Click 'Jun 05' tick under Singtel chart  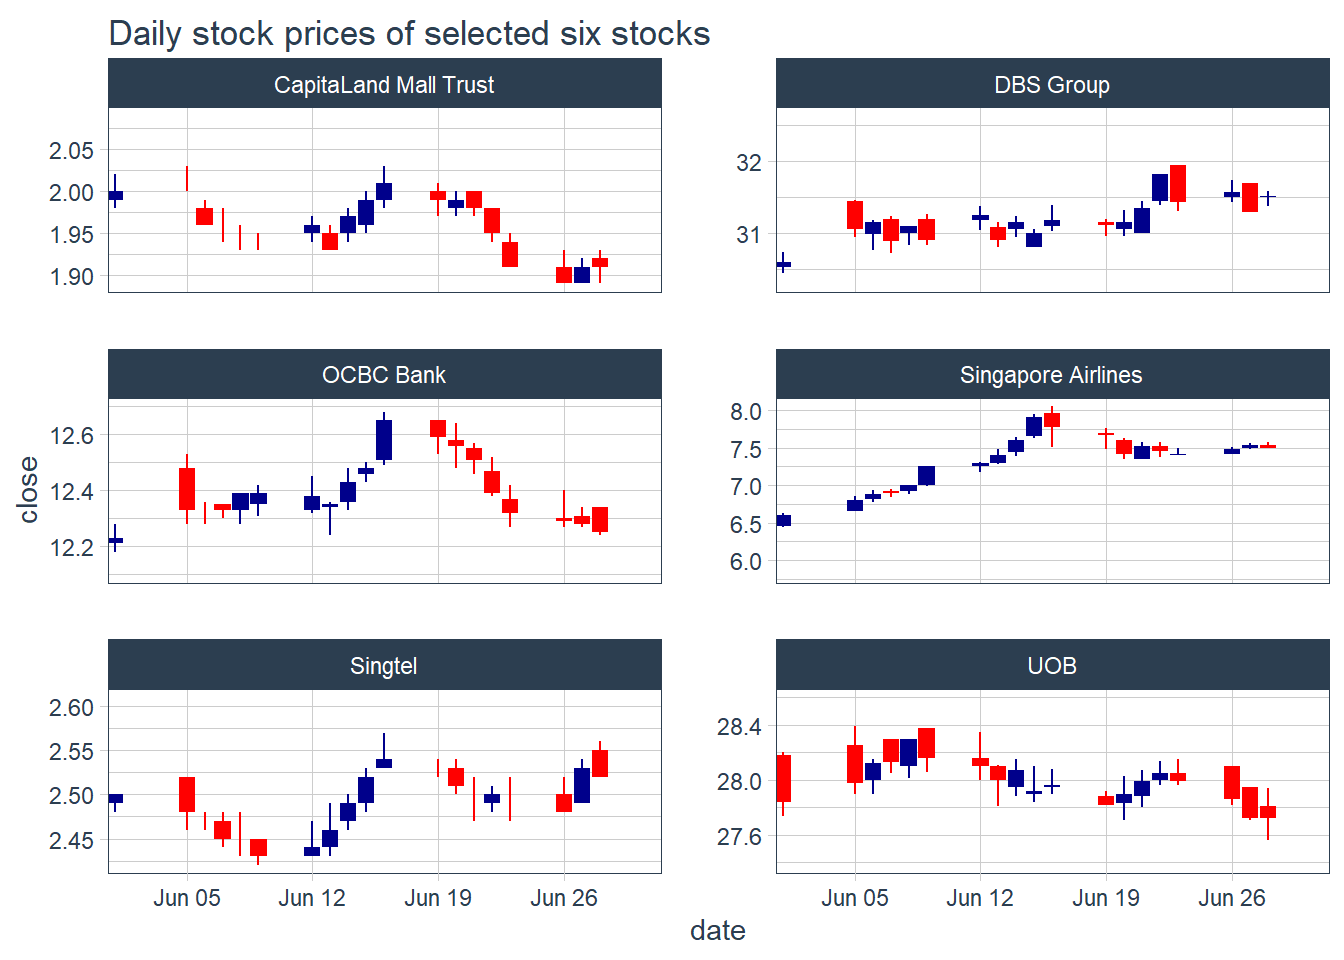pos(187,898)
